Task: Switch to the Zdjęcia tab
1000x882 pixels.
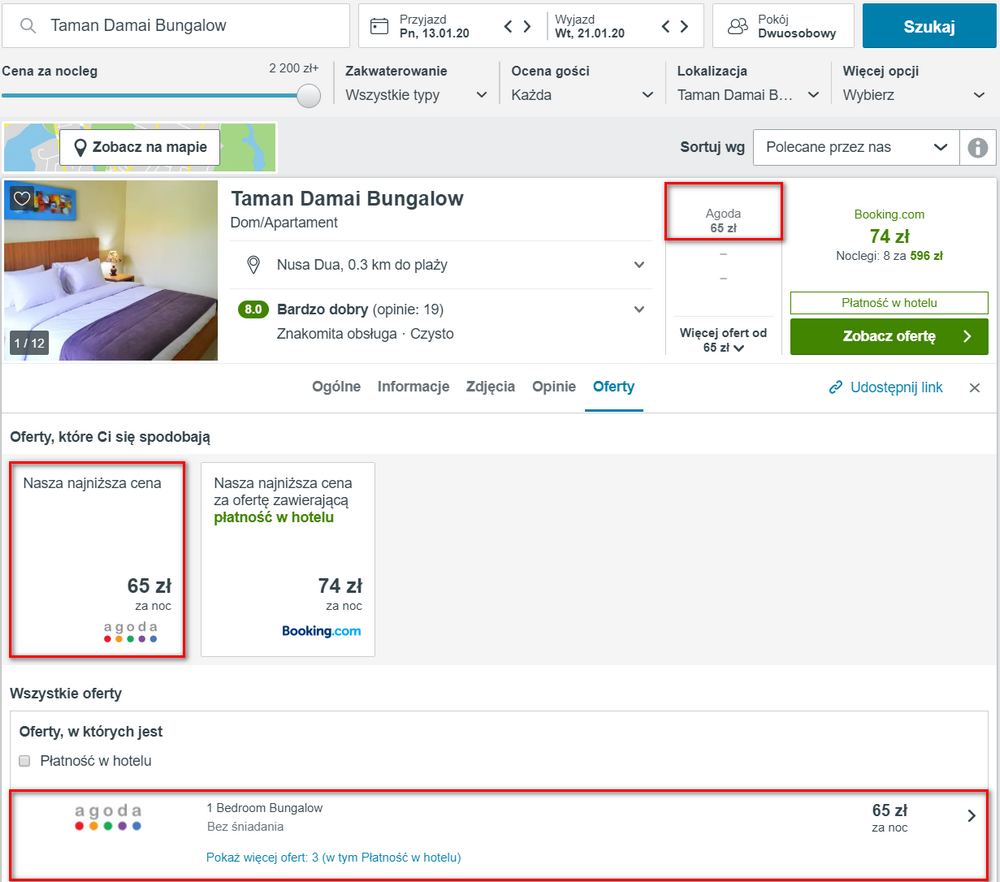Action: [x=490, y=386]
